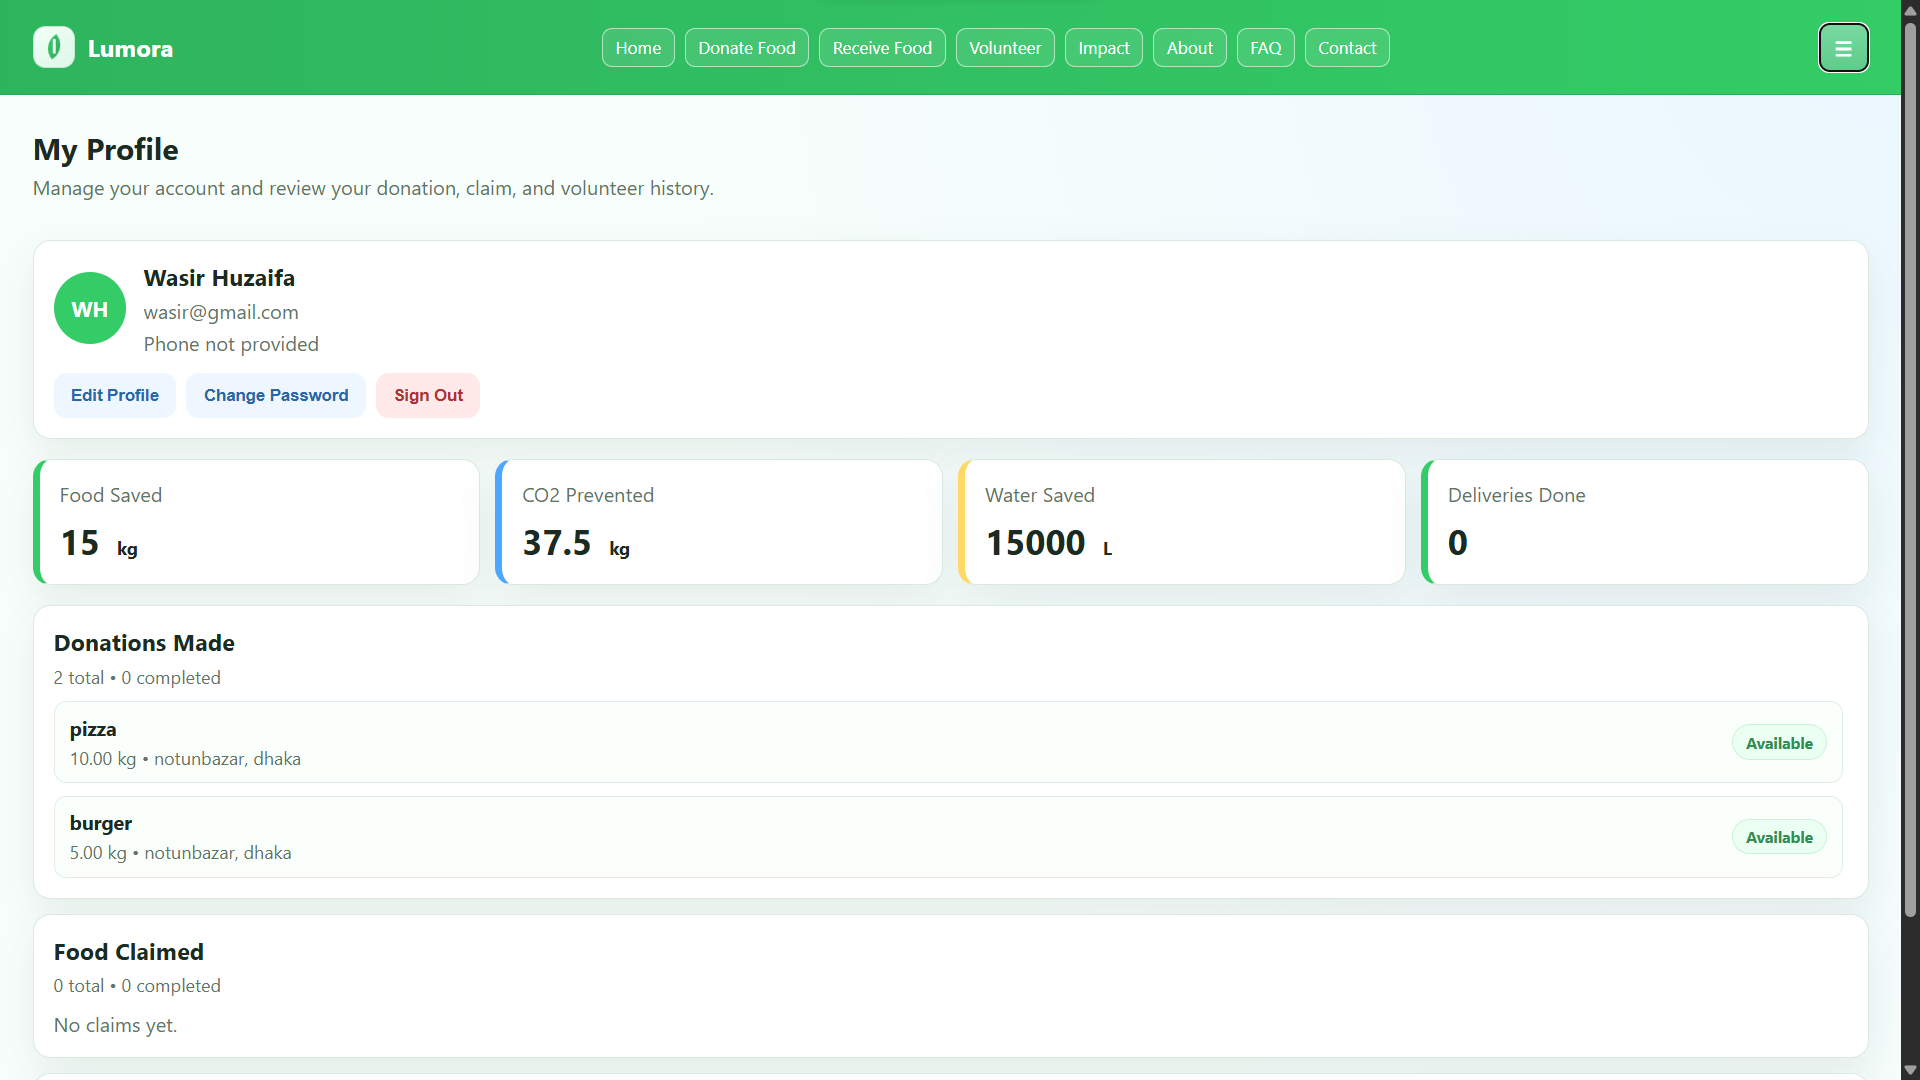
Task: Click the Lumora brand name
Action: click(130, 49)
